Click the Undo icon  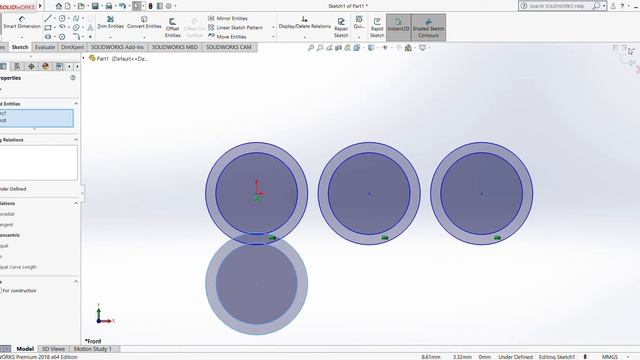click(122, 6)
